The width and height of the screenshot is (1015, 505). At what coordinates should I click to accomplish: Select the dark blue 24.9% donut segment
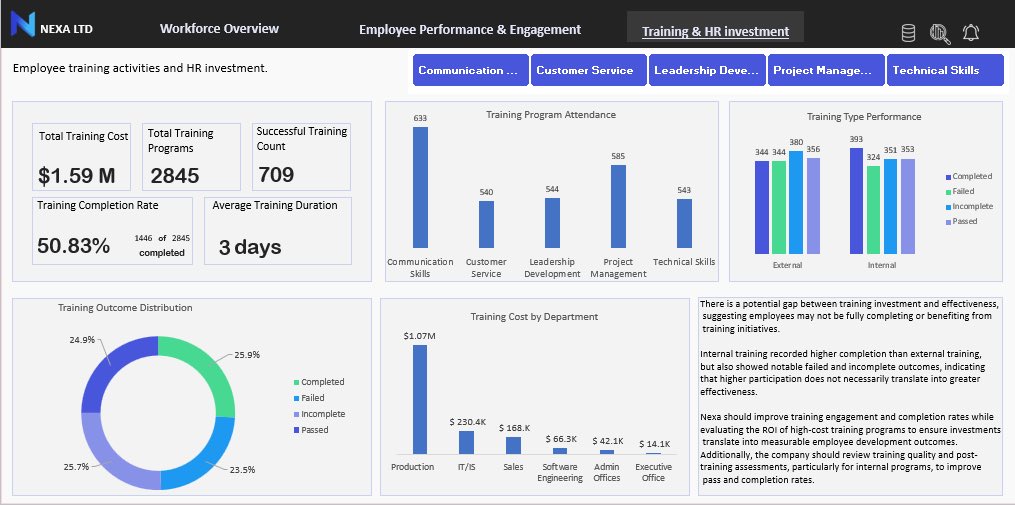click(x=111, y=366)
